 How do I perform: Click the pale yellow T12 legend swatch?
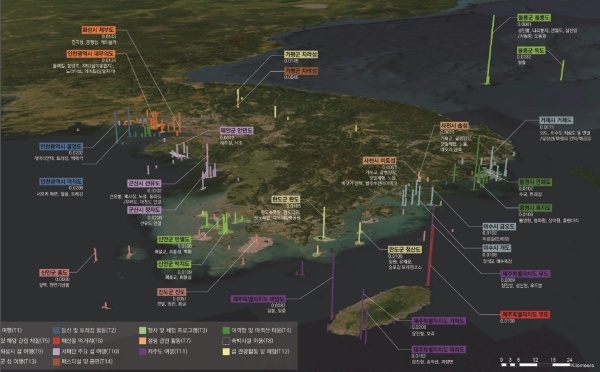[x=226, y=351]
